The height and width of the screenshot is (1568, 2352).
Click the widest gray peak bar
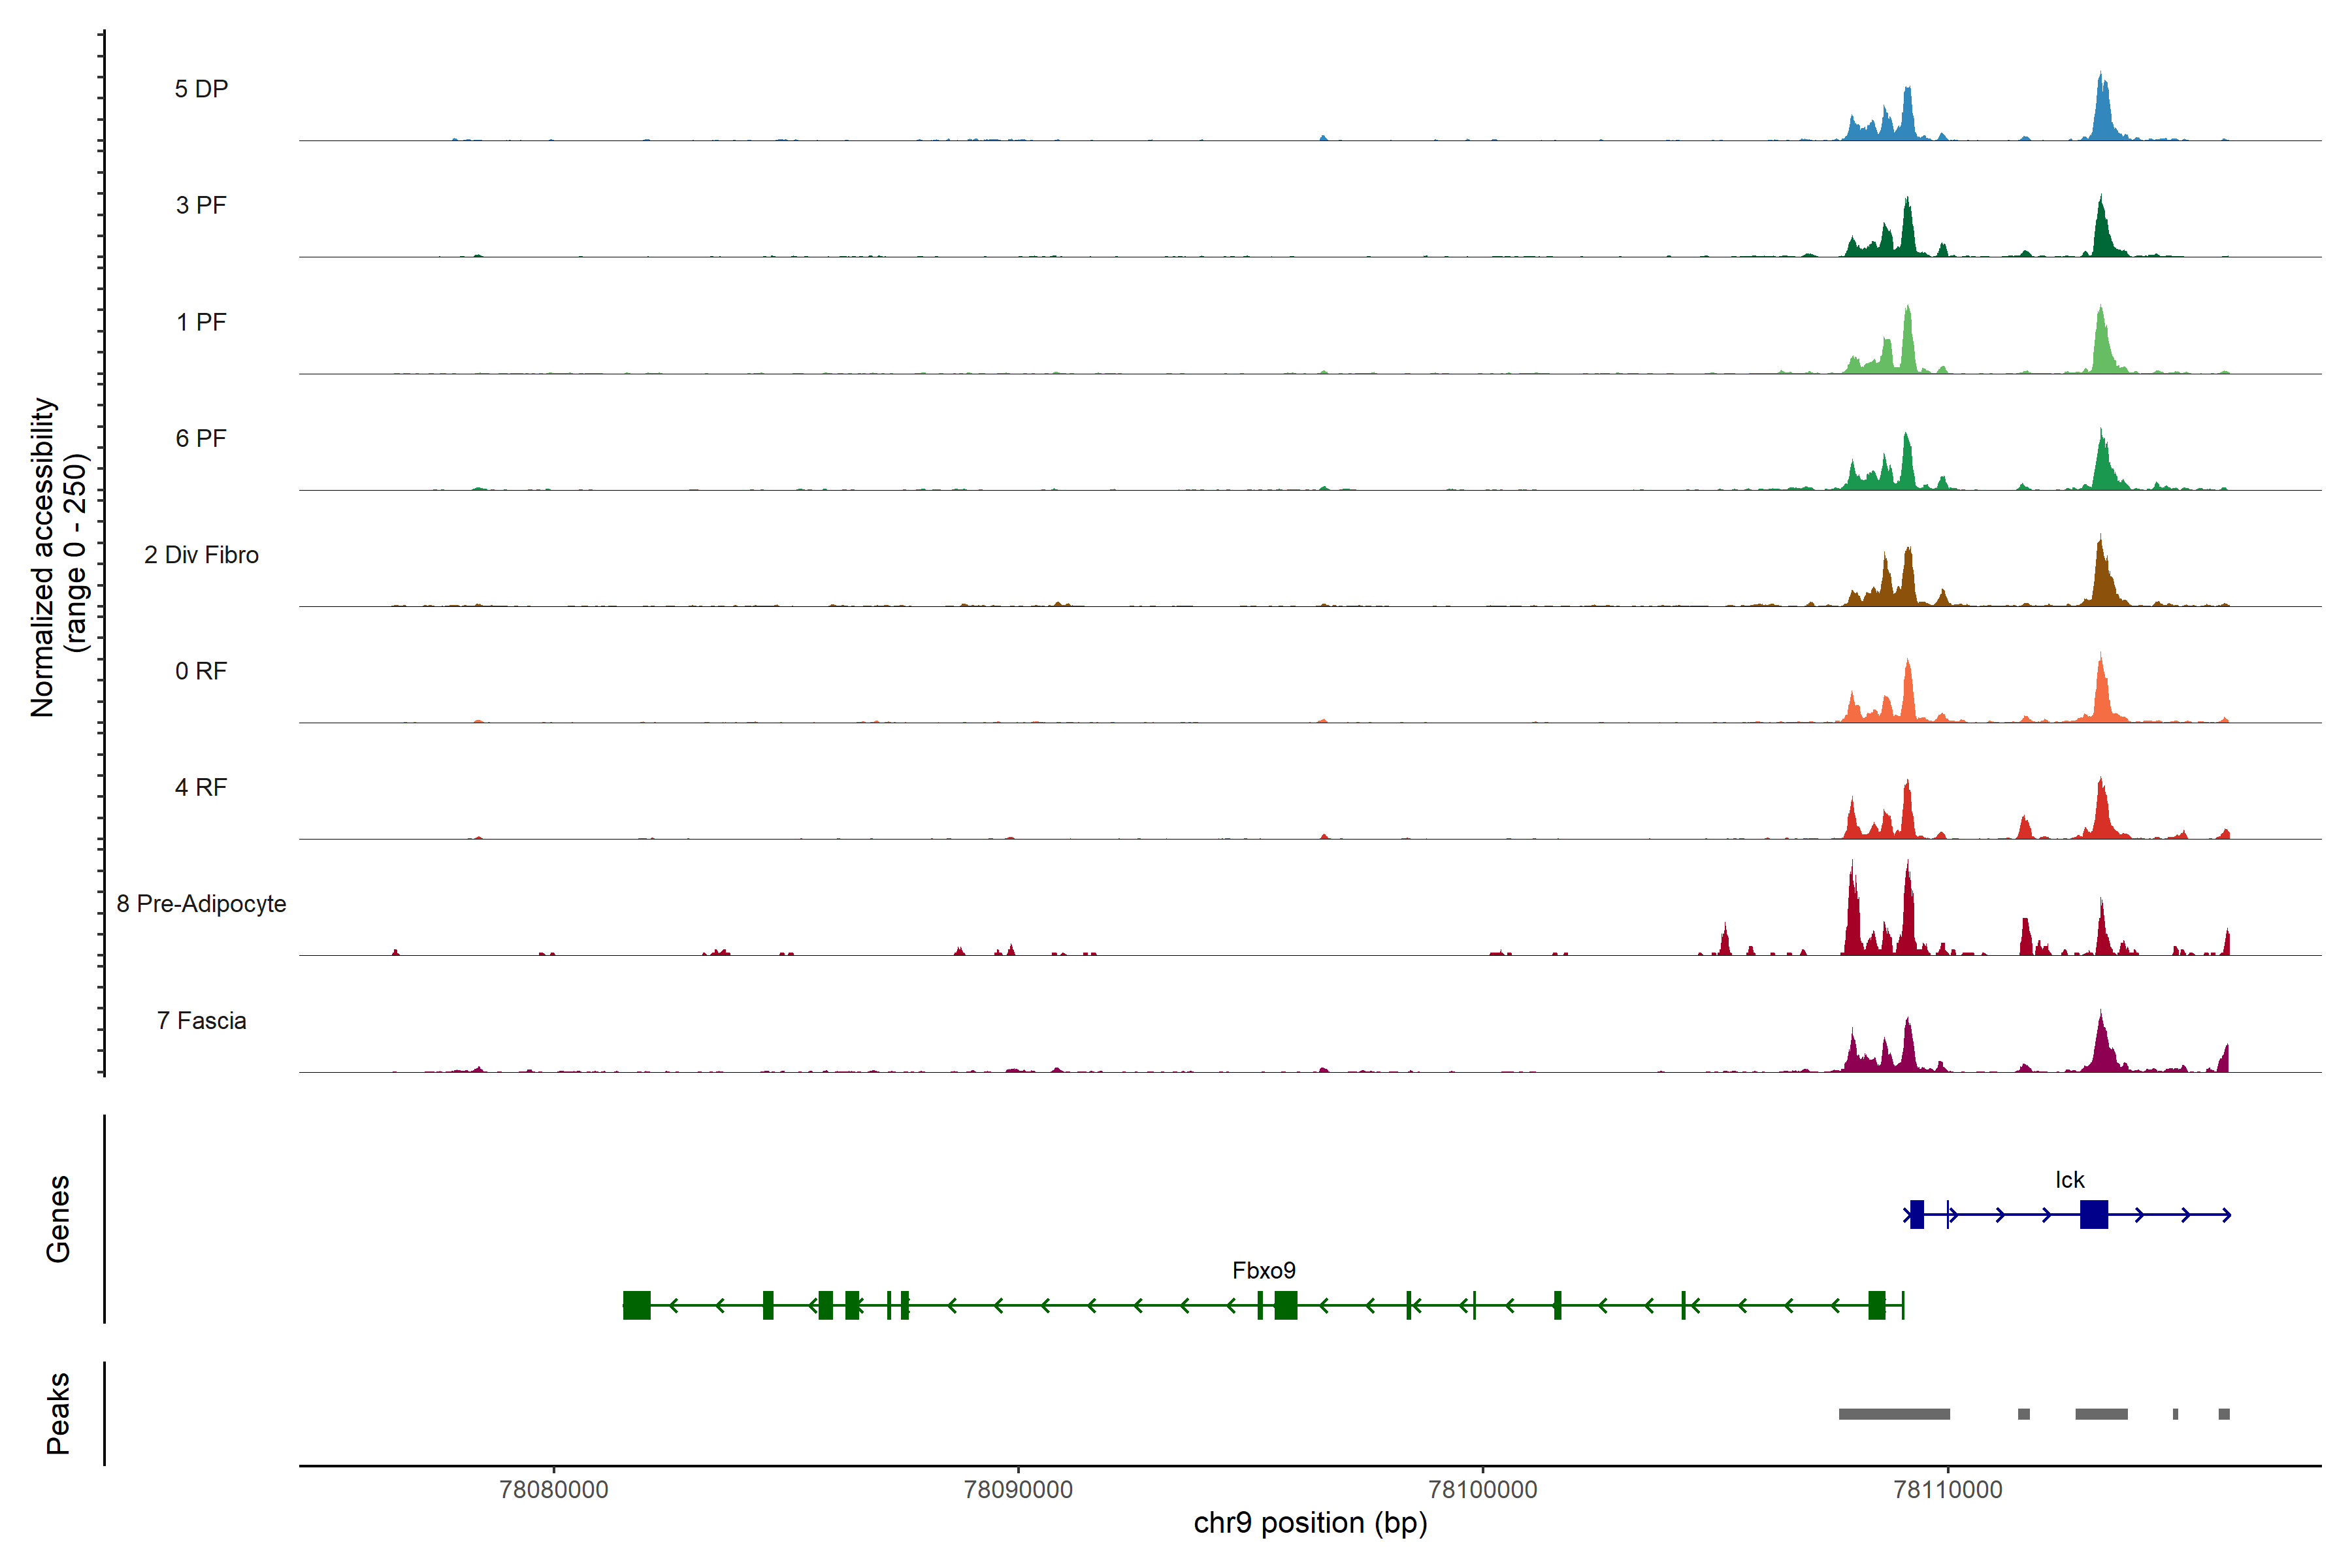(1894, 1414)
